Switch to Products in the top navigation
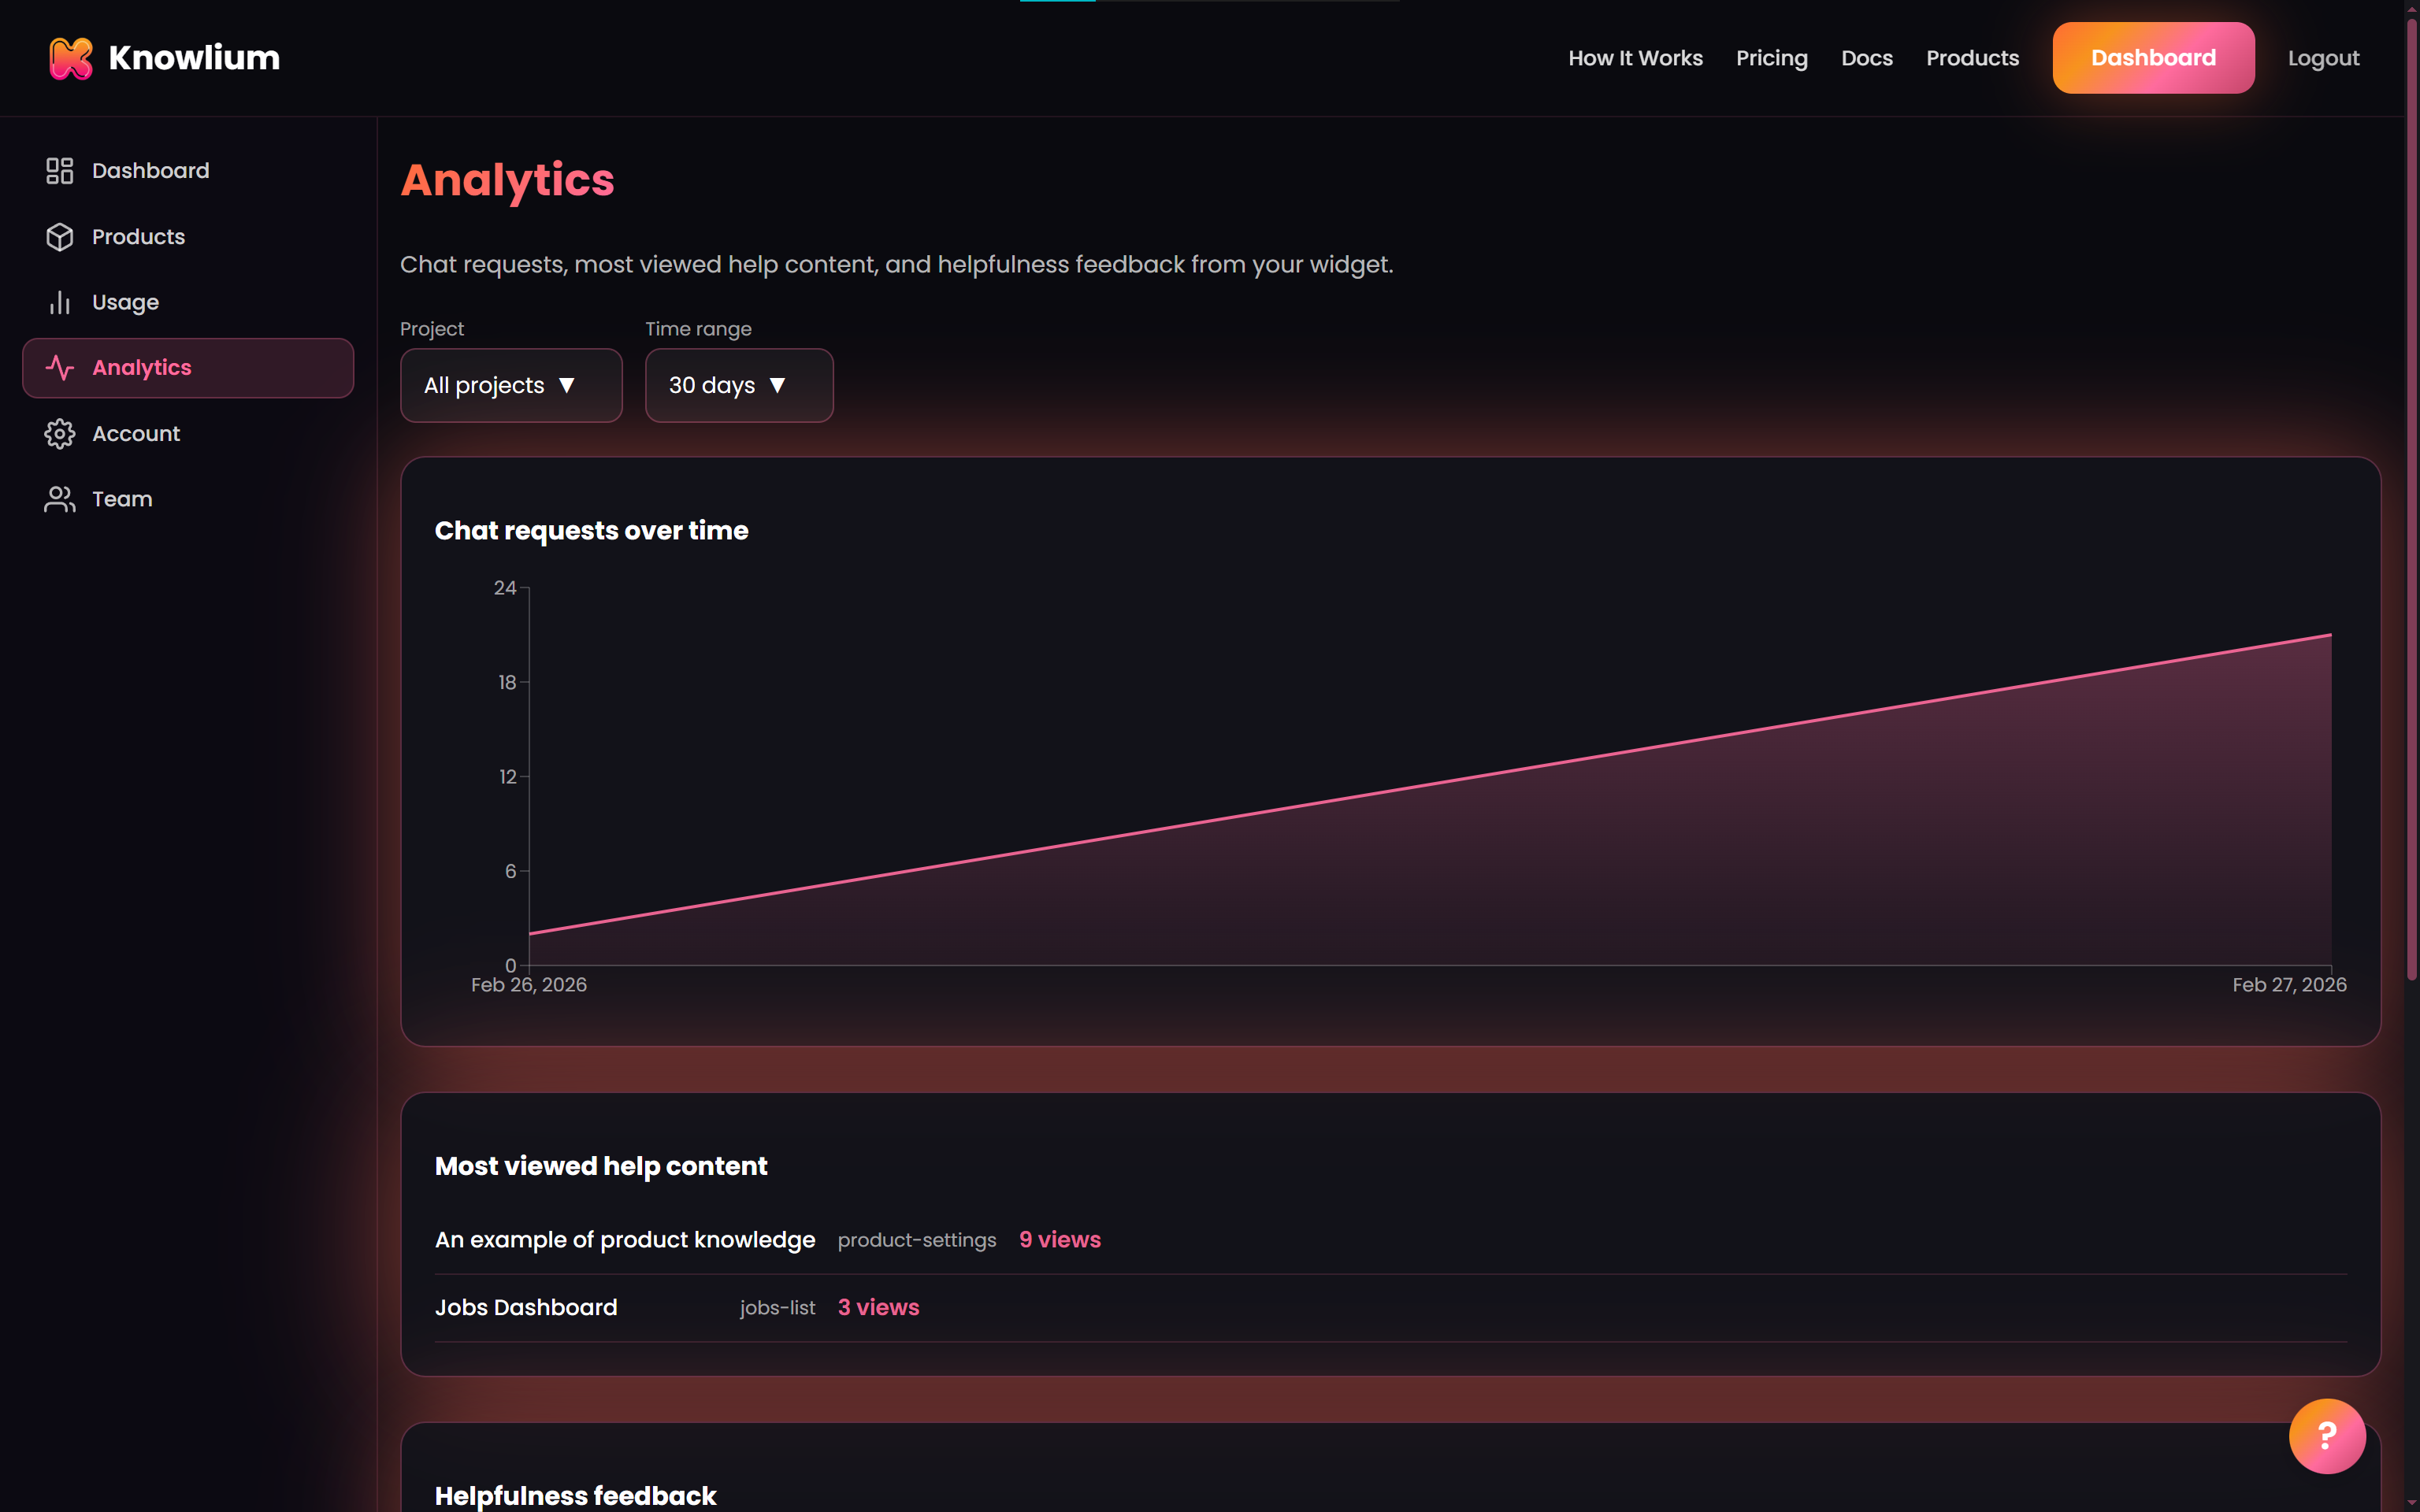 (1972, 57)
